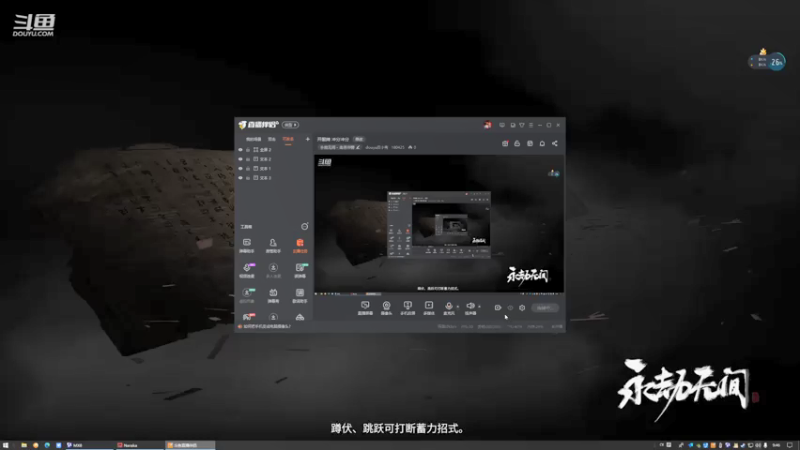Open the room assistant person tool
Image resolution: width=800 pixels, height=450 pixels.
[273, 245]
